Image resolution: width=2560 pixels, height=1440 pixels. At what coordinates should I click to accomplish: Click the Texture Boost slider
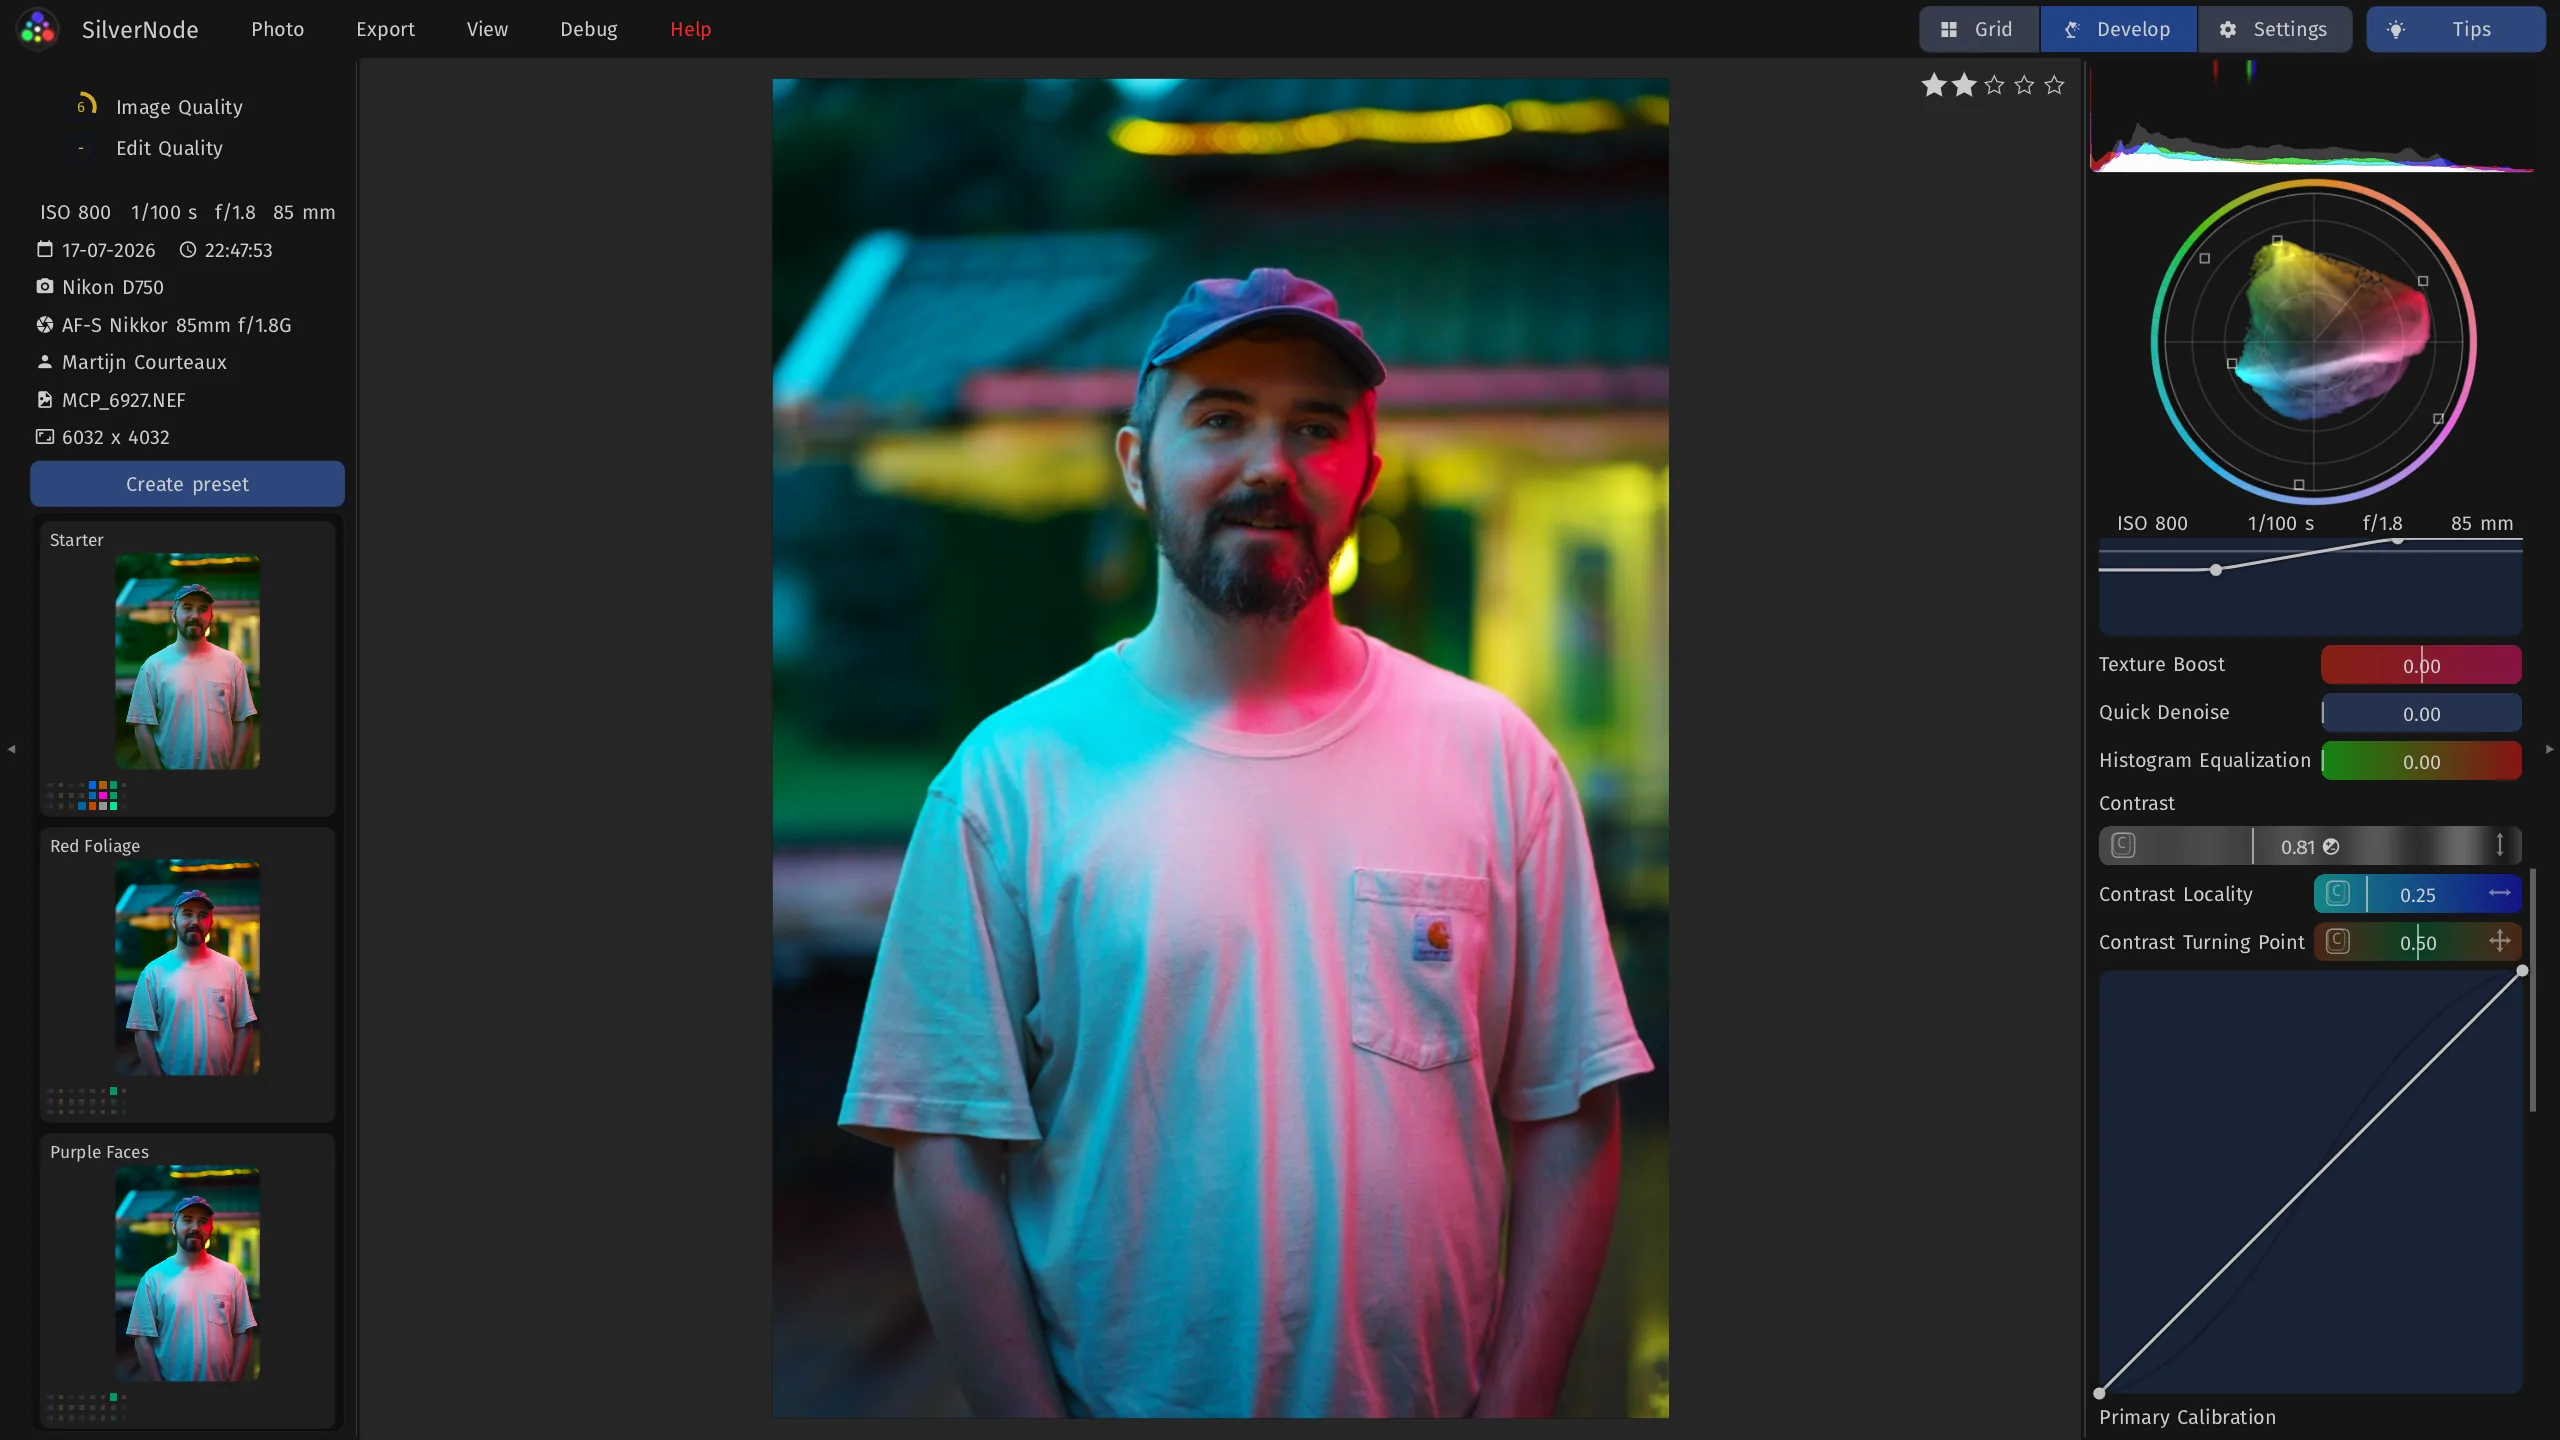(2421, 665)
